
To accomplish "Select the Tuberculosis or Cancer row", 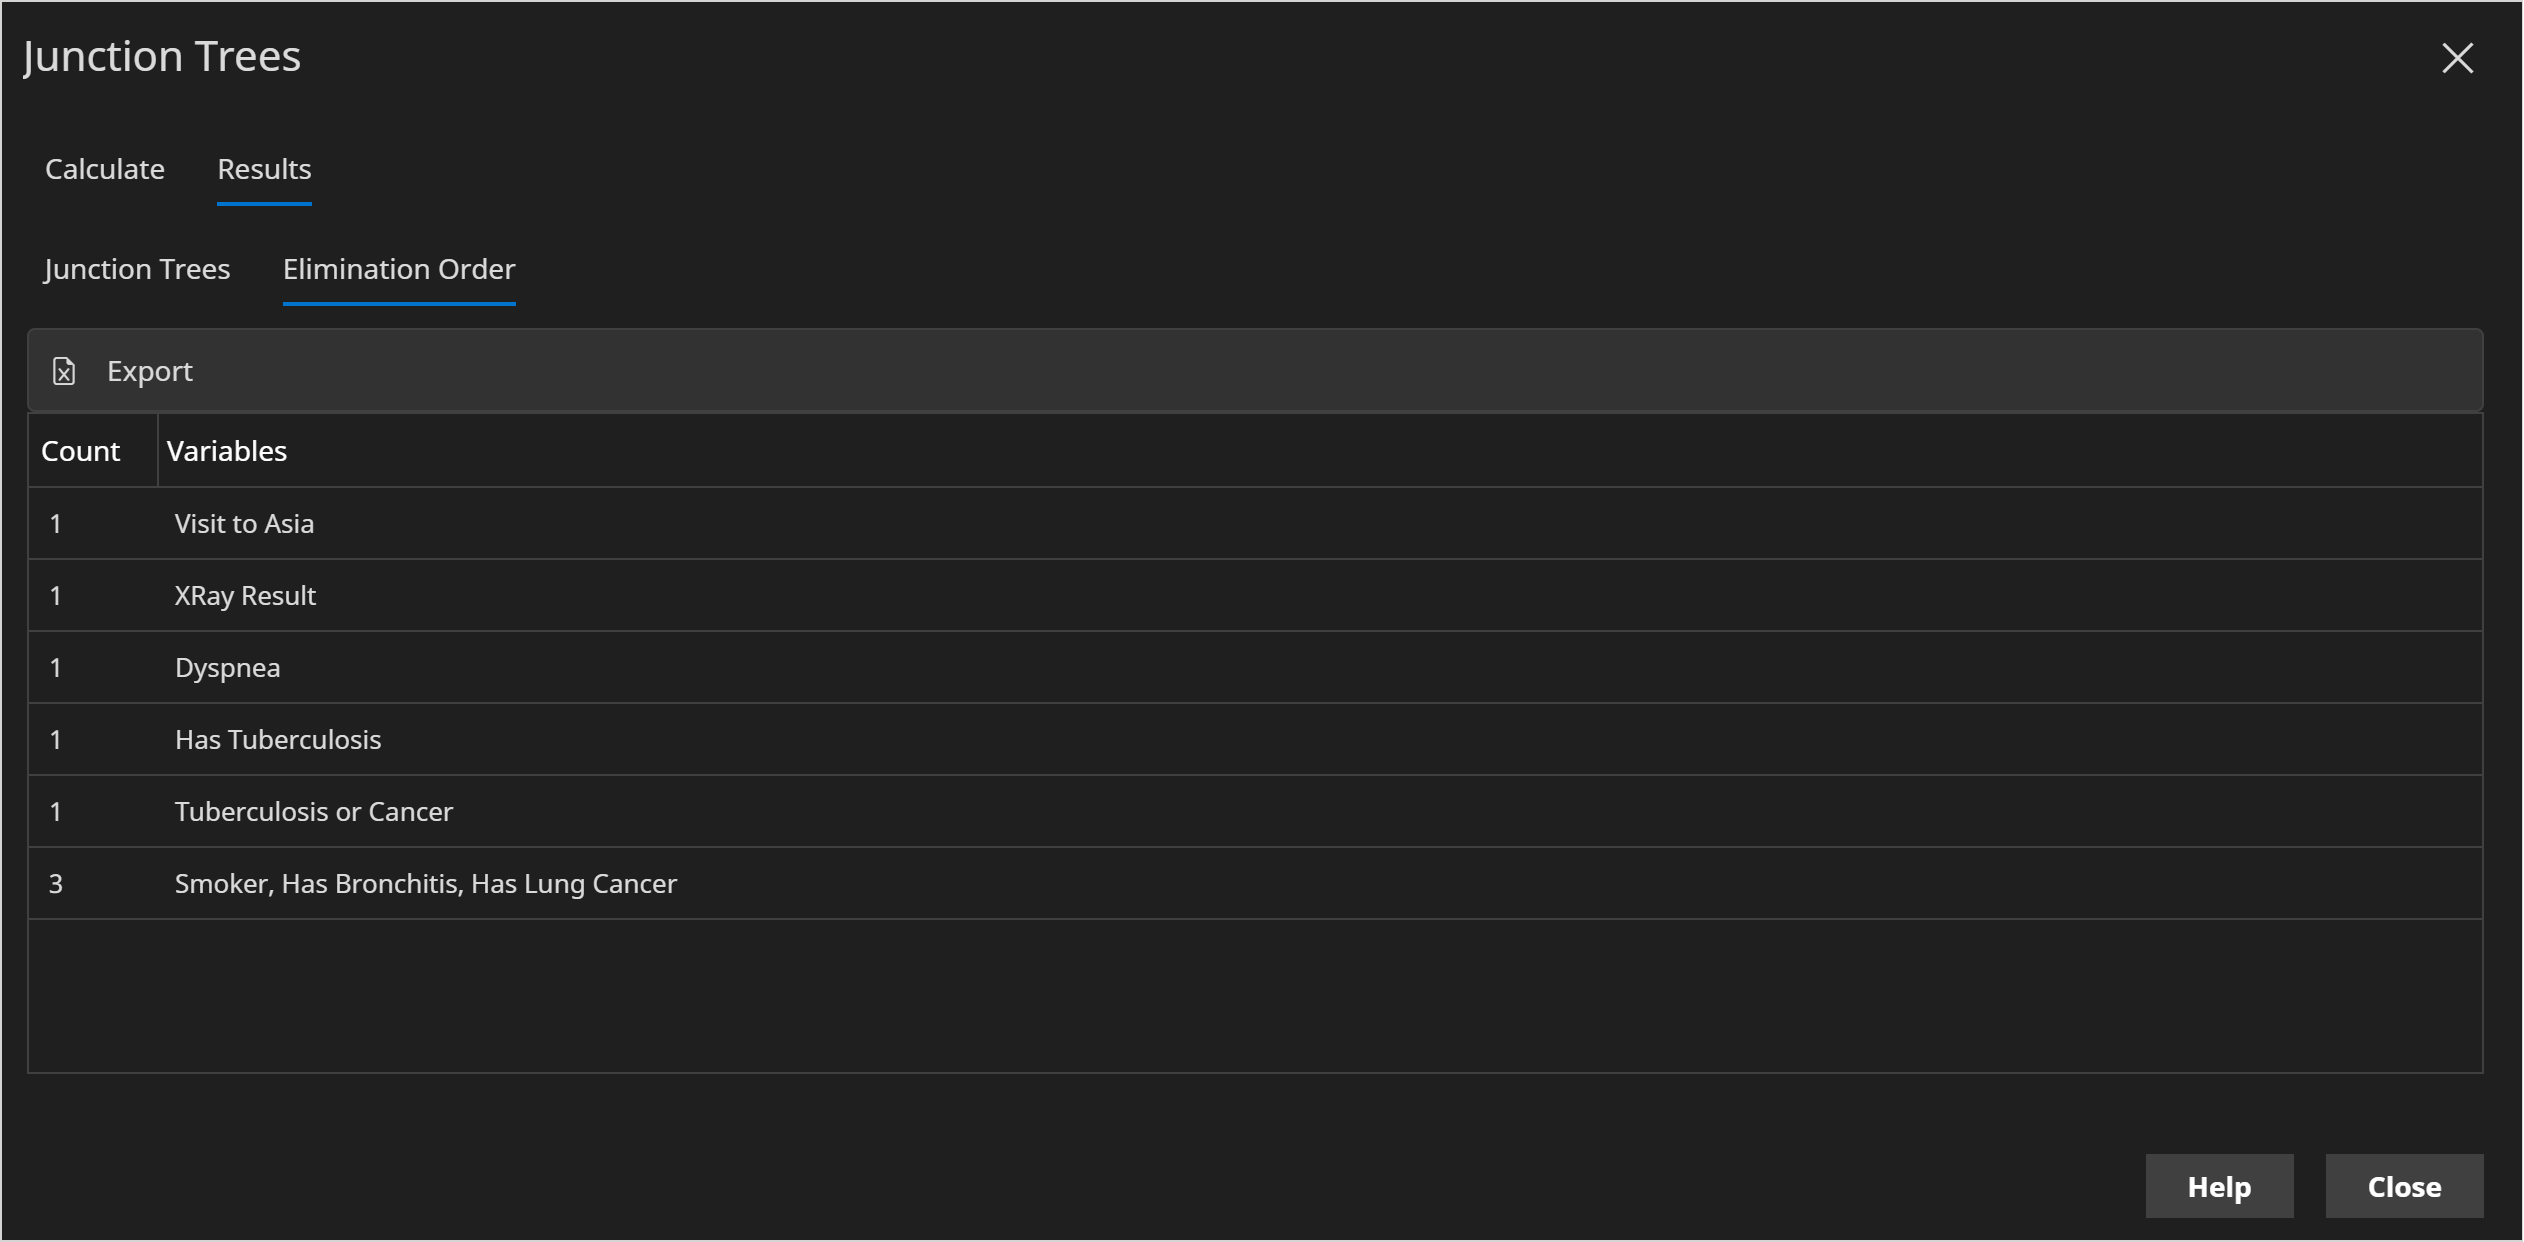I will (x=314, y=812).
